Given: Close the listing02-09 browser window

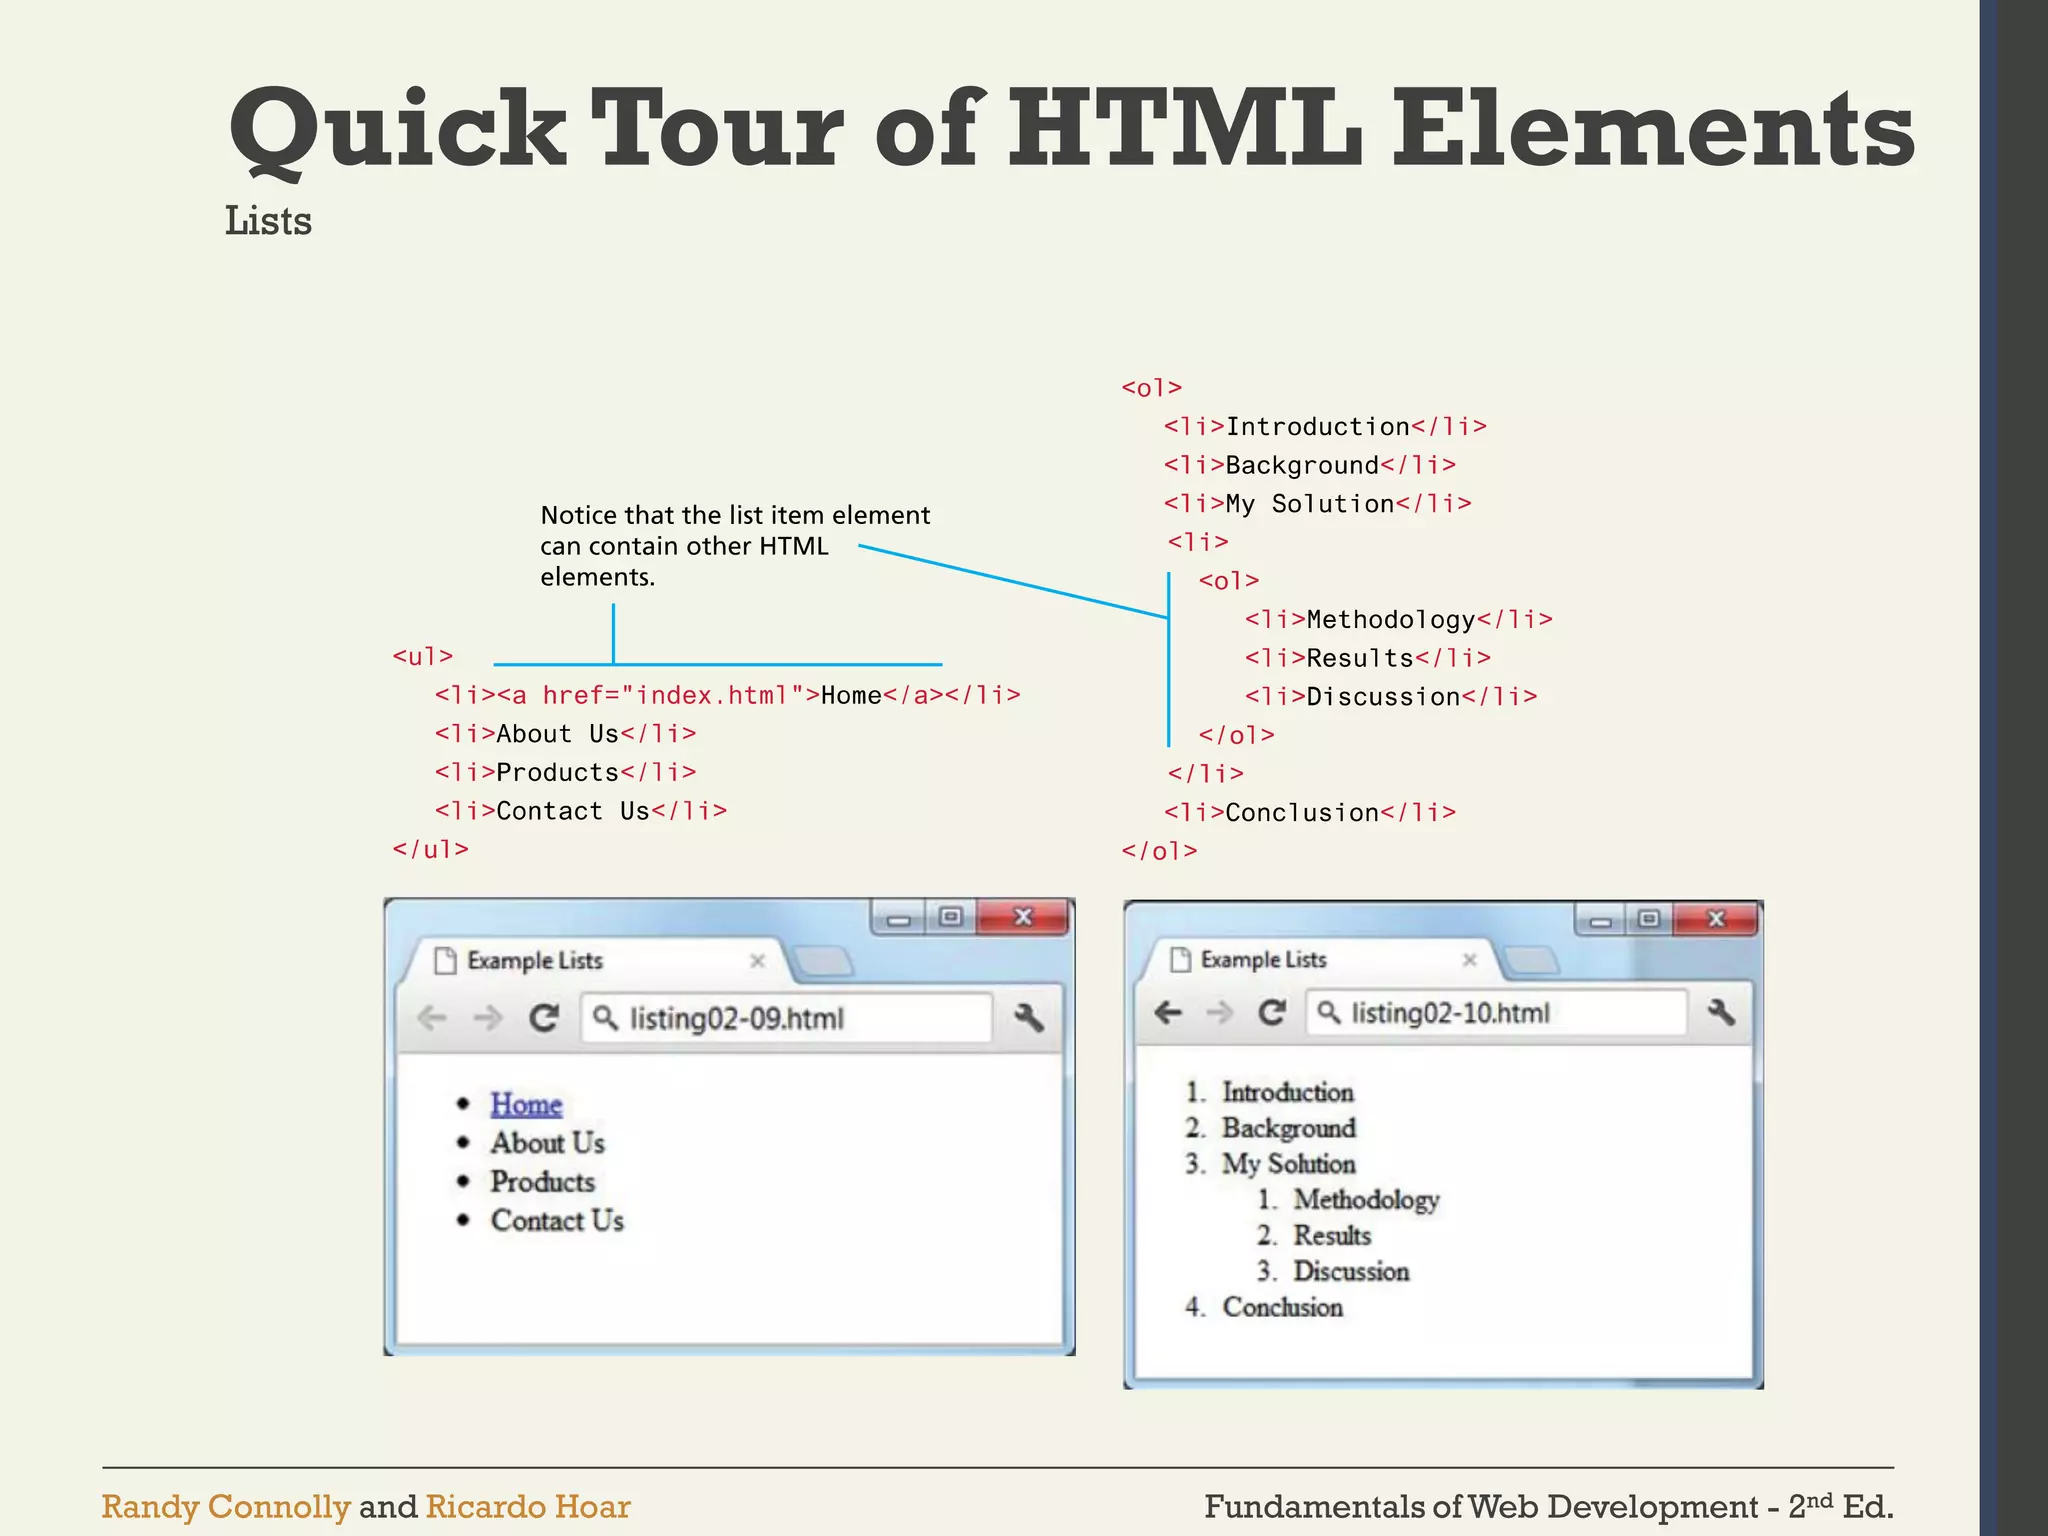Looking at the screenshot, I should pyautogui.click(x=1023, y=917).
